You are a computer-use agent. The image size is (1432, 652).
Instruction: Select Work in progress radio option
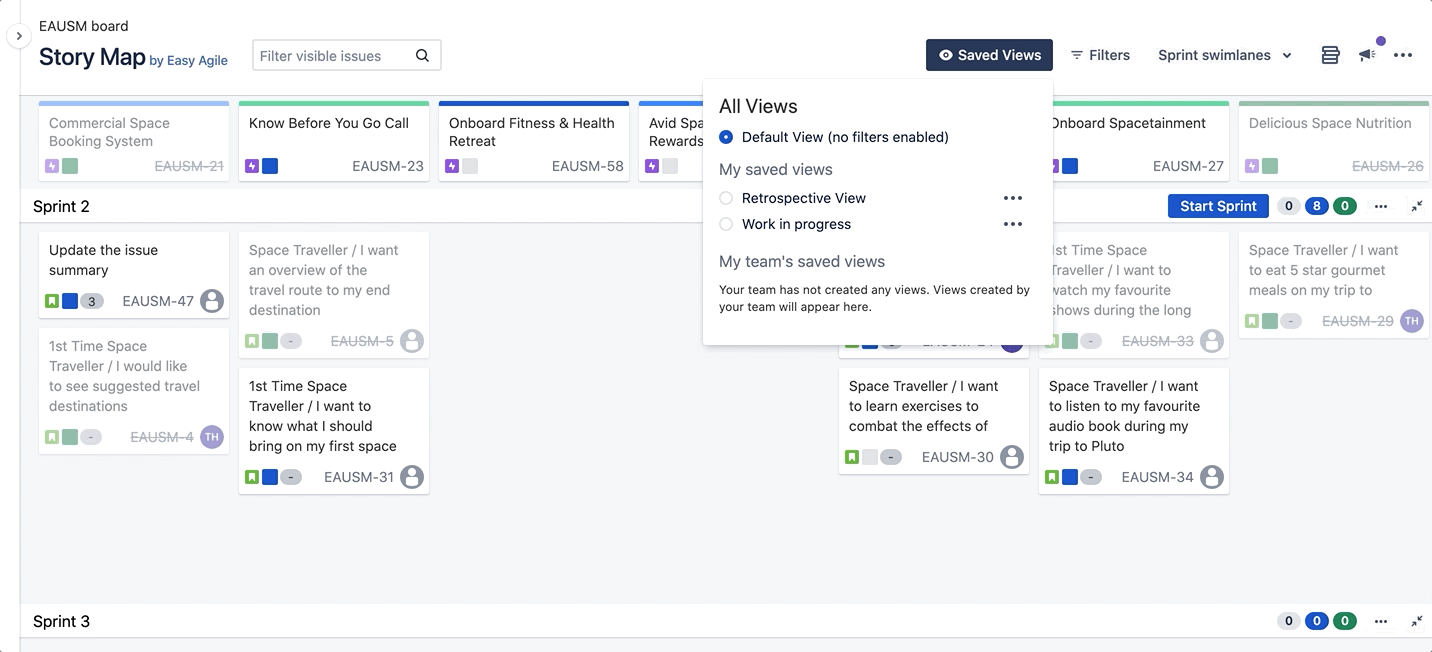(726, 224)
